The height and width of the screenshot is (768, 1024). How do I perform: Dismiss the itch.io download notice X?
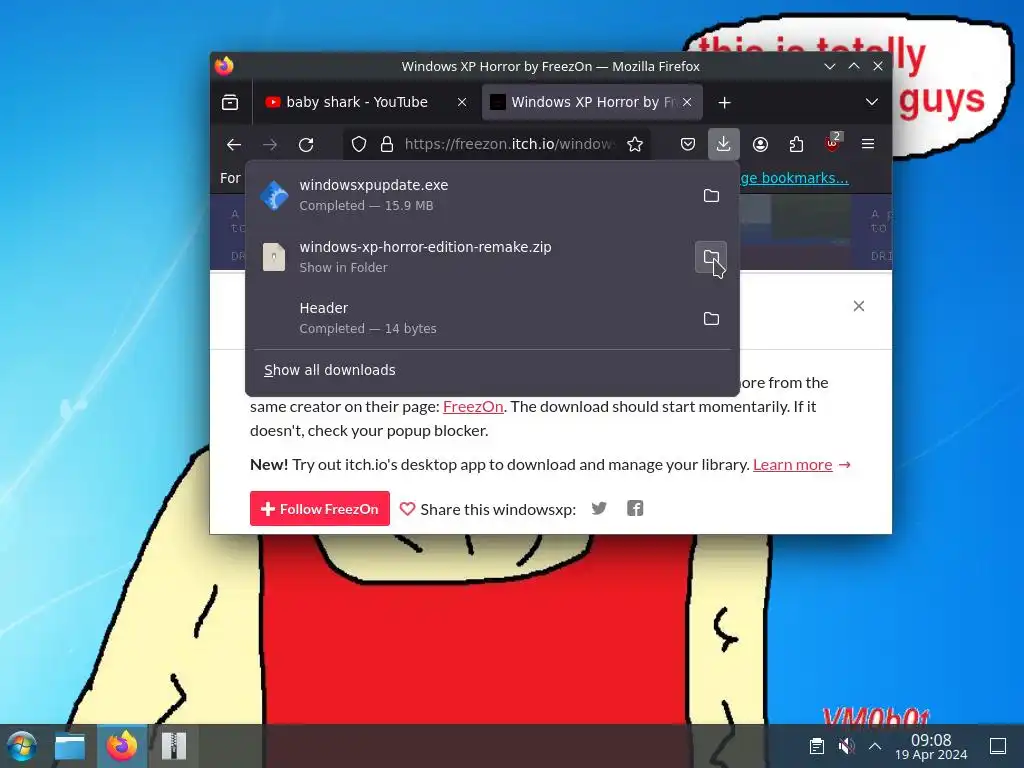tap(859, 306)
